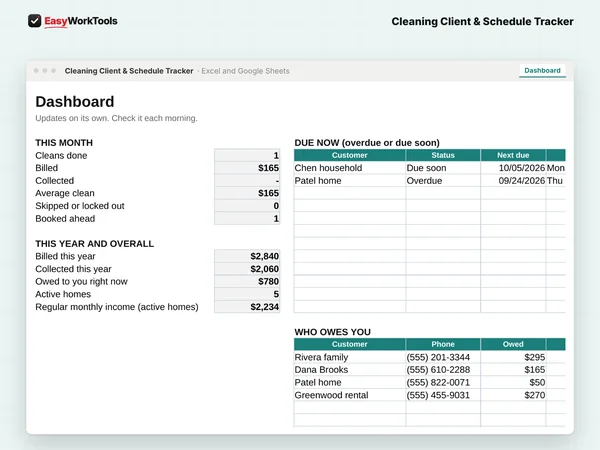This screenshot has width=600, height=450.
Task: Select the Due soon status cell
Action: tap(443, 168)
